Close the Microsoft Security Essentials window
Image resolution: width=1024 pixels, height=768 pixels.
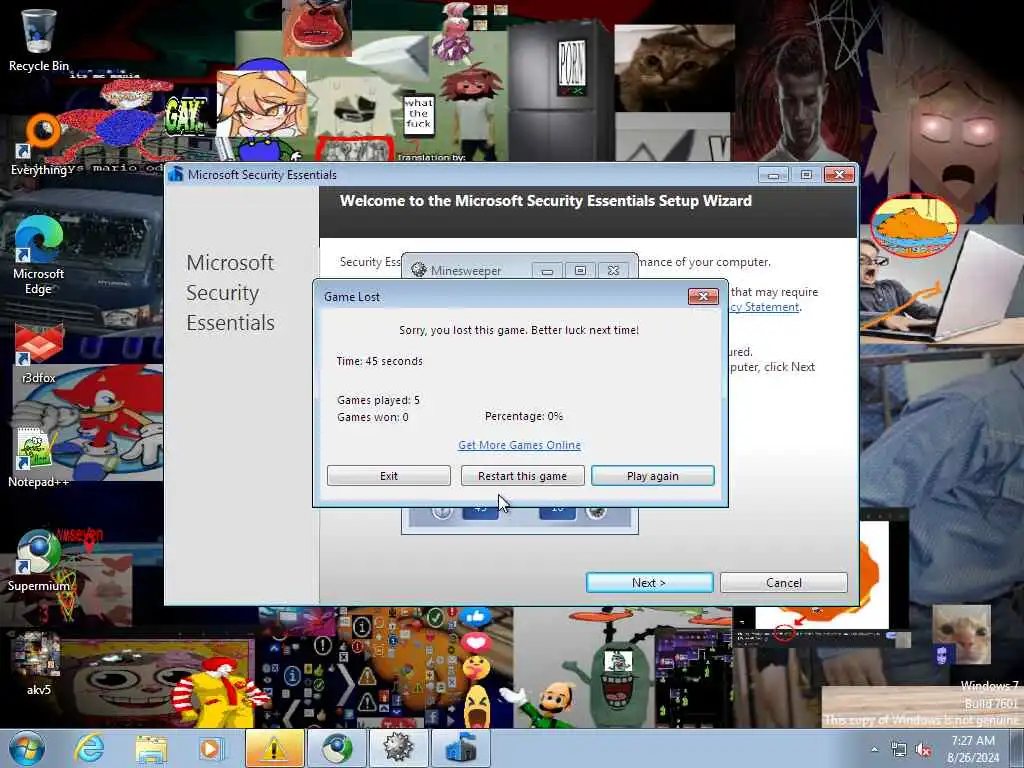[839, 174]
